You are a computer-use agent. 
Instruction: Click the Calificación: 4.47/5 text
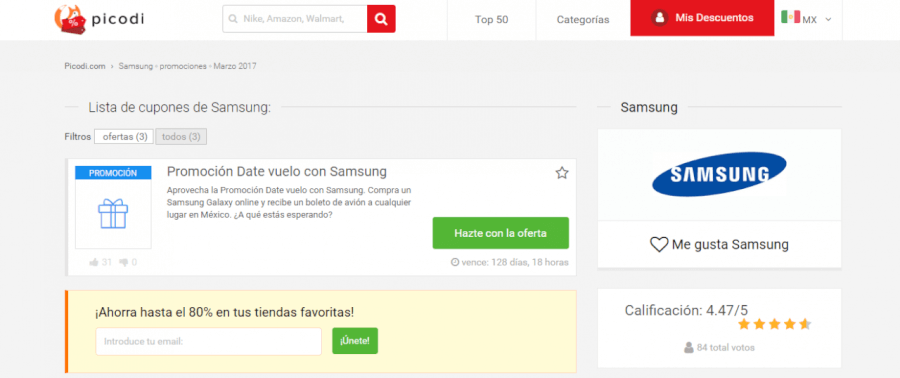686,310
